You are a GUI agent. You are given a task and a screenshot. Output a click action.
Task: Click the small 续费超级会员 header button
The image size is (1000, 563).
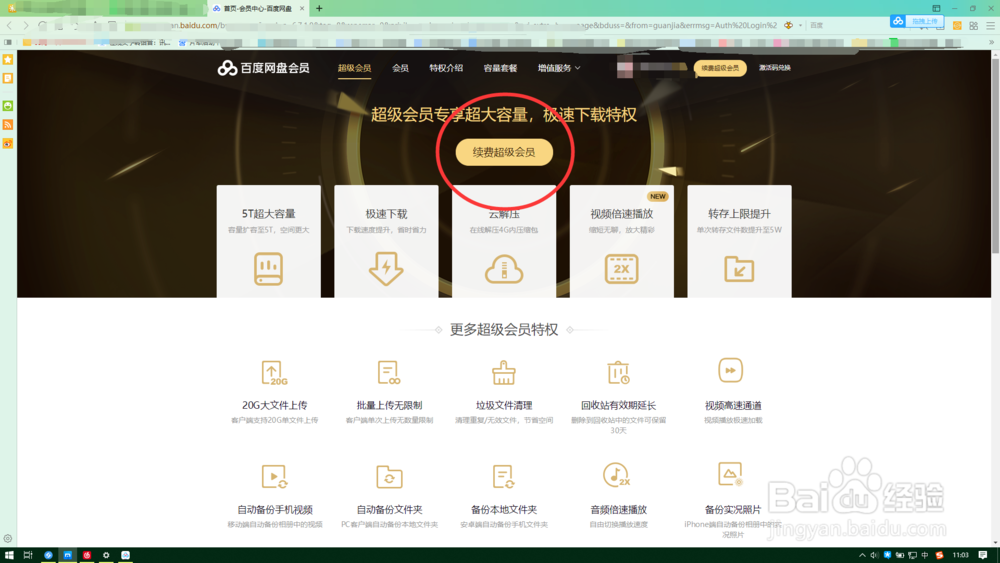pos(720,68)
